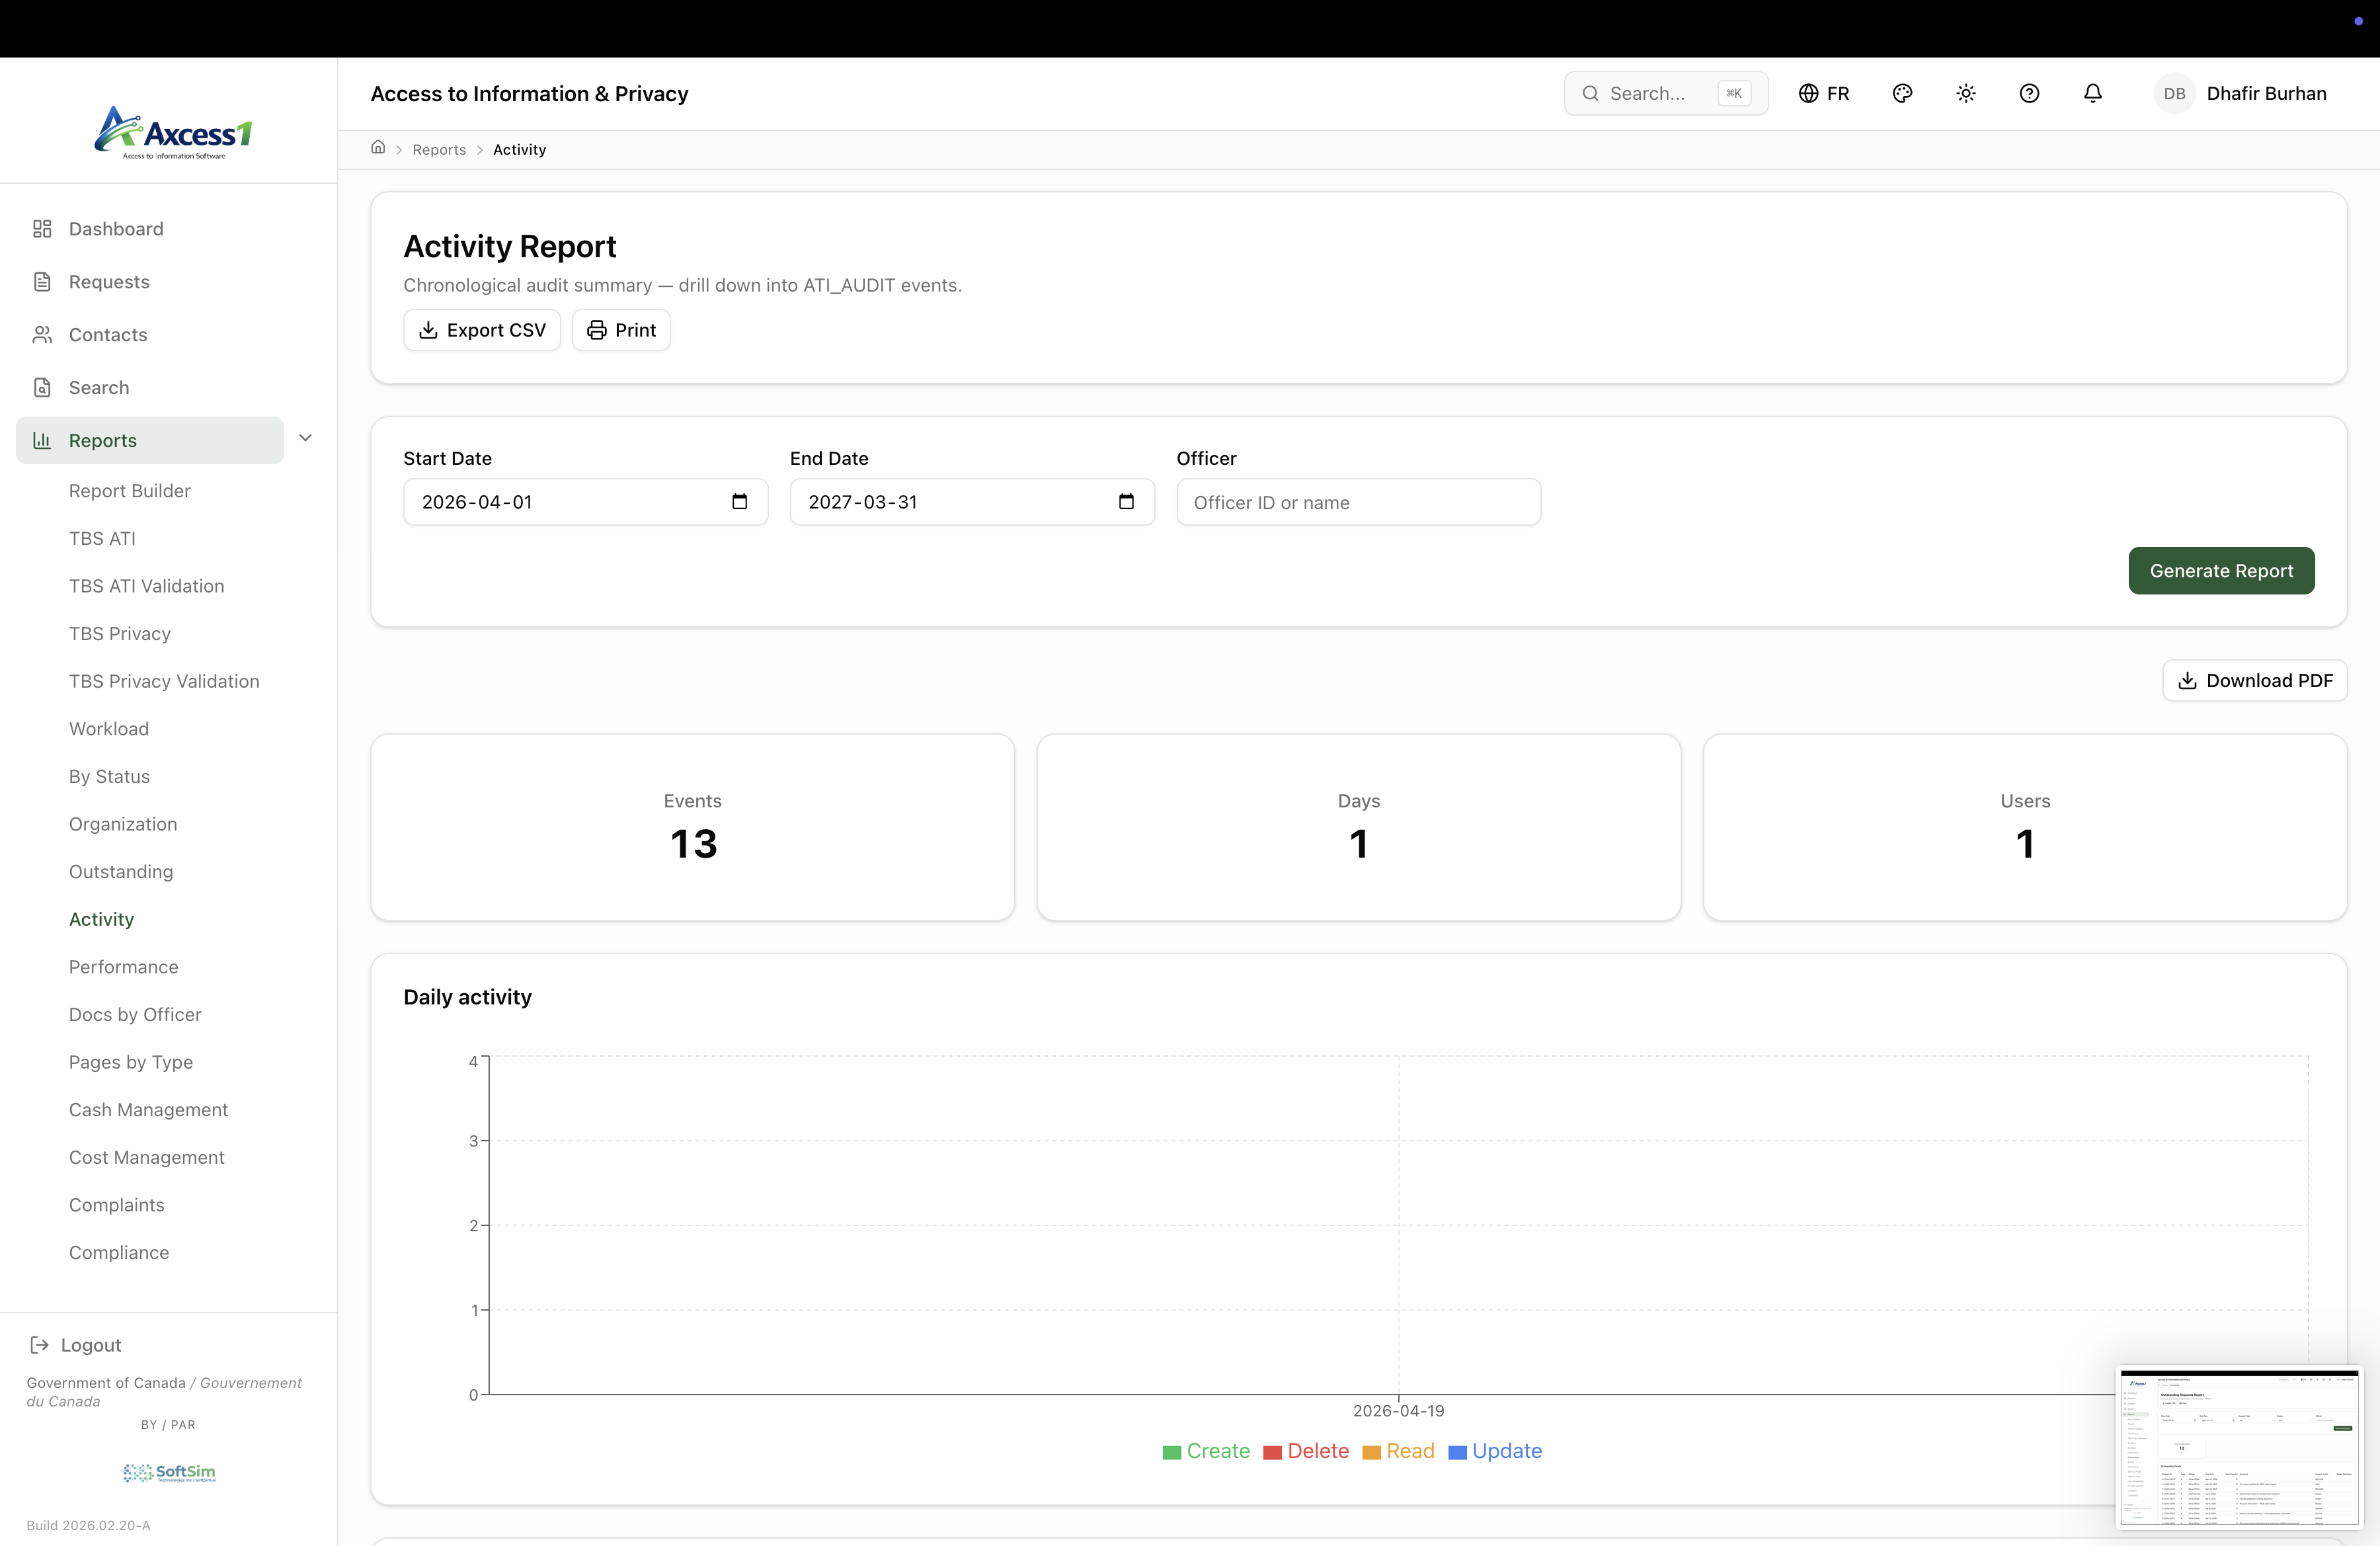Open the notification bell
Viewport: 2380px width, 1546px height.
tap(2092, 93)
